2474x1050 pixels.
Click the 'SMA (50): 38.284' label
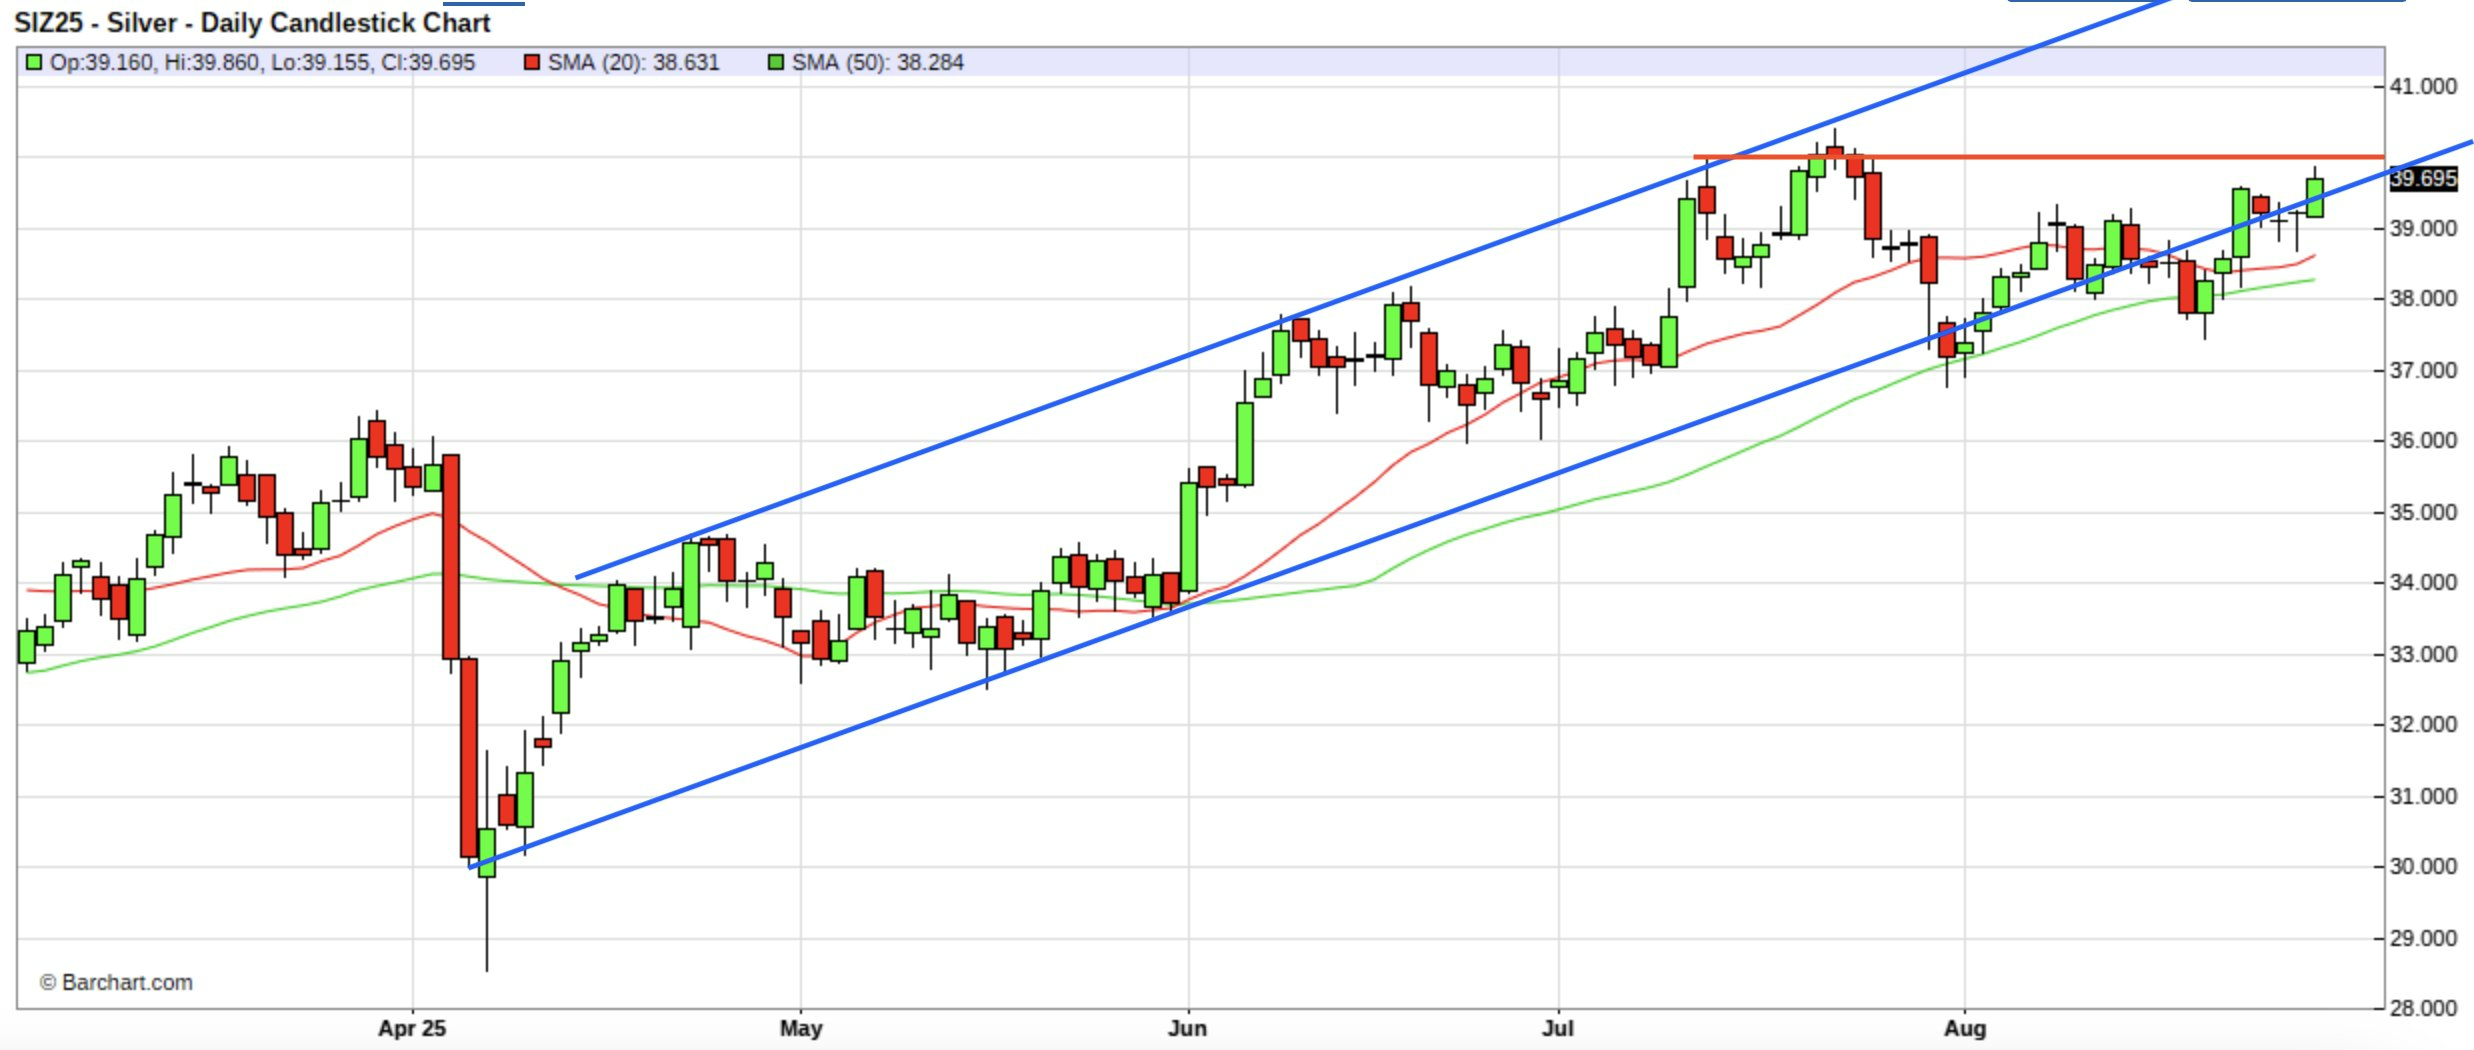[877, 63]
